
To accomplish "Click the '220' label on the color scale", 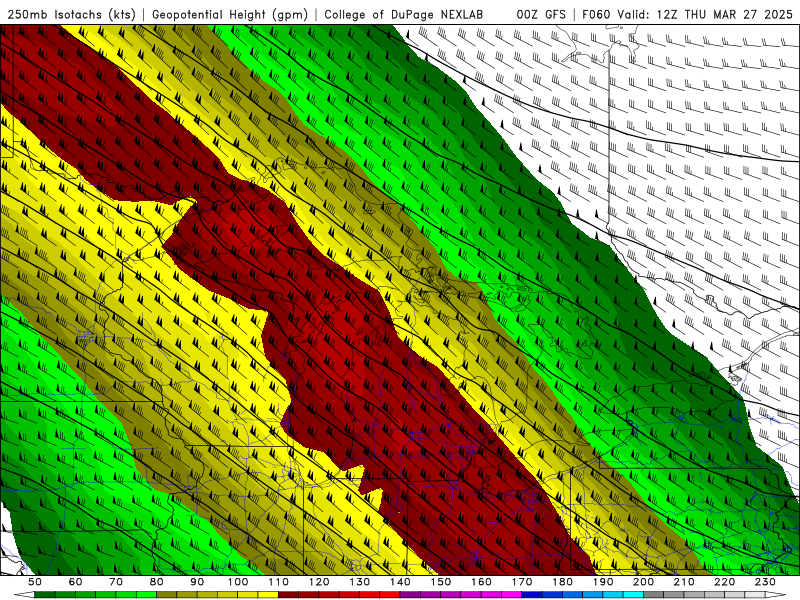I will (724, 582).
